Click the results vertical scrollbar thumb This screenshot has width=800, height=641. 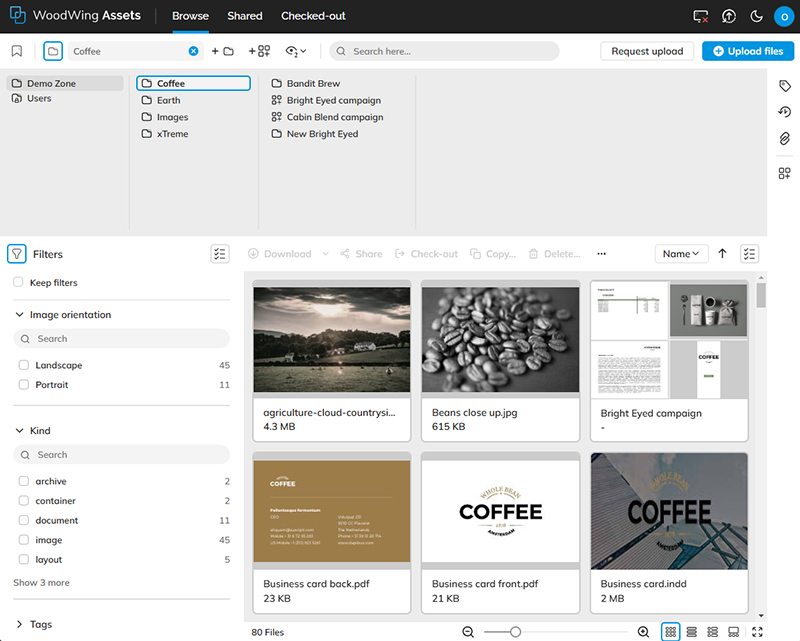point(761,295)
